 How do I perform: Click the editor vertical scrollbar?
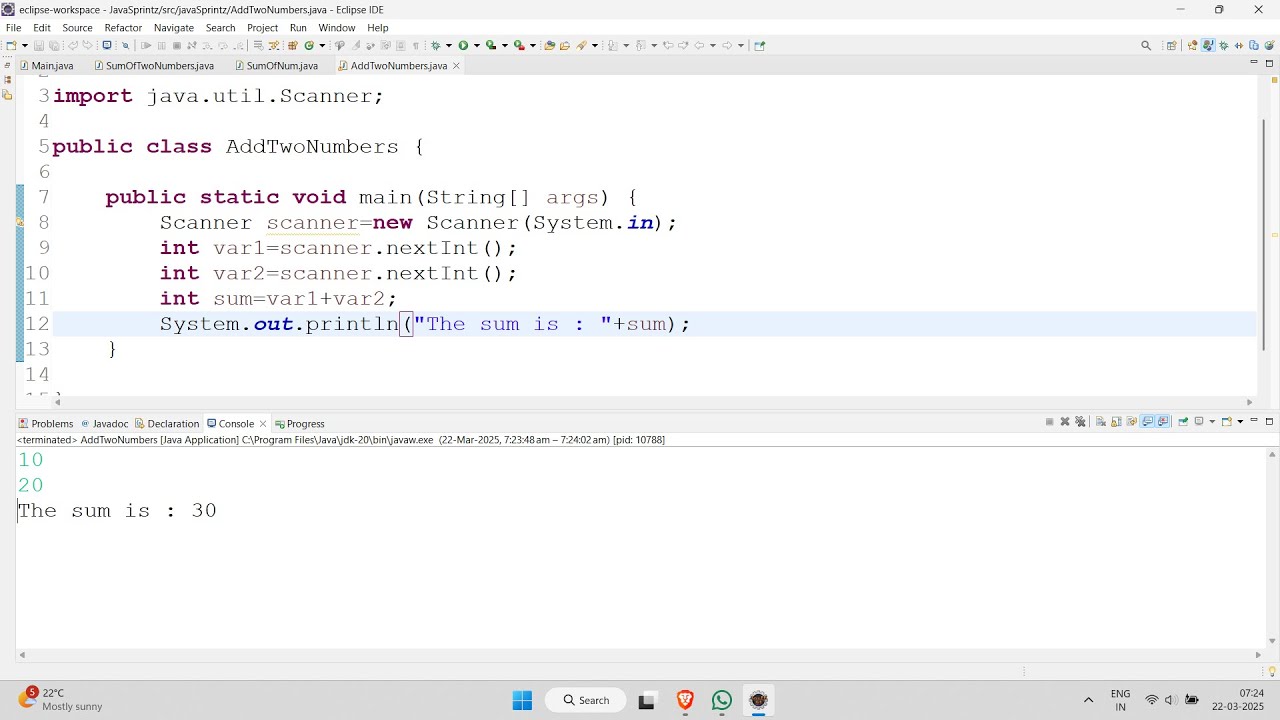pyautogui.click(x=1264, y=235)
